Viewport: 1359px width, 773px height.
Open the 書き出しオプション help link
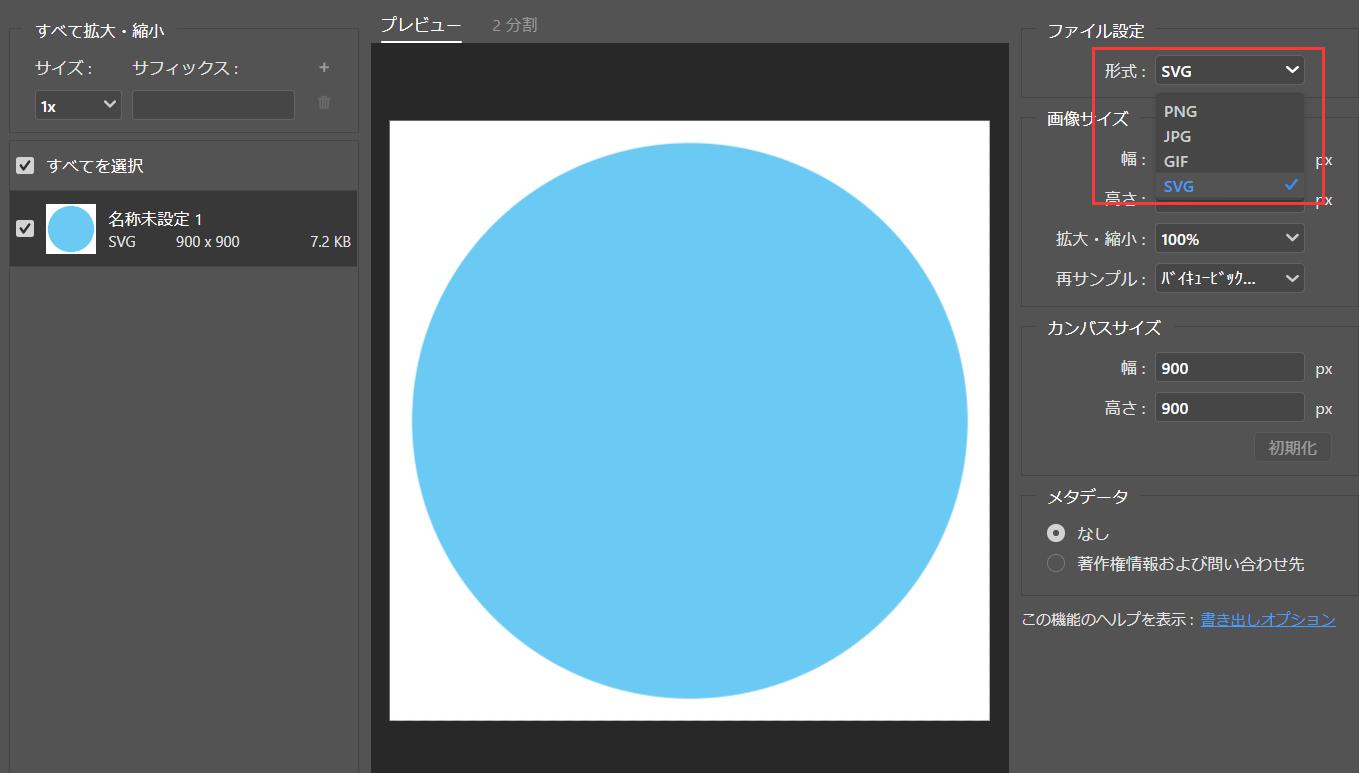pos(1268,620)
